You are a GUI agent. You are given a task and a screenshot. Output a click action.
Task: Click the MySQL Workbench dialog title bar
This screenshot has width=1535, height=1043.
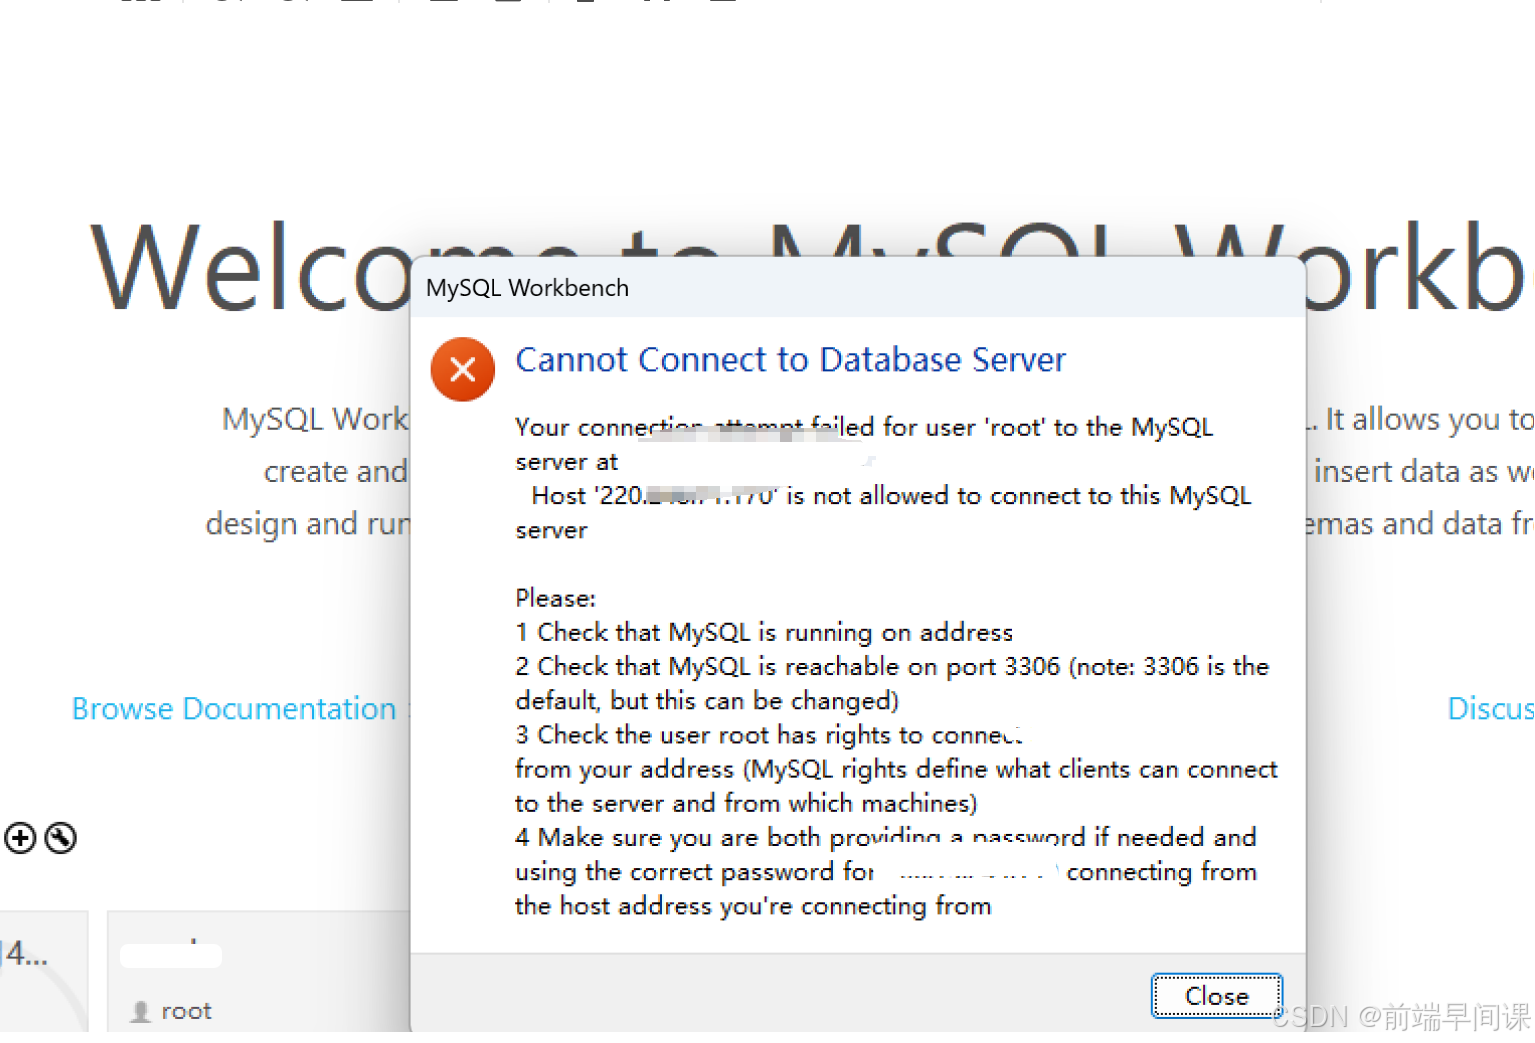(800, 288)
